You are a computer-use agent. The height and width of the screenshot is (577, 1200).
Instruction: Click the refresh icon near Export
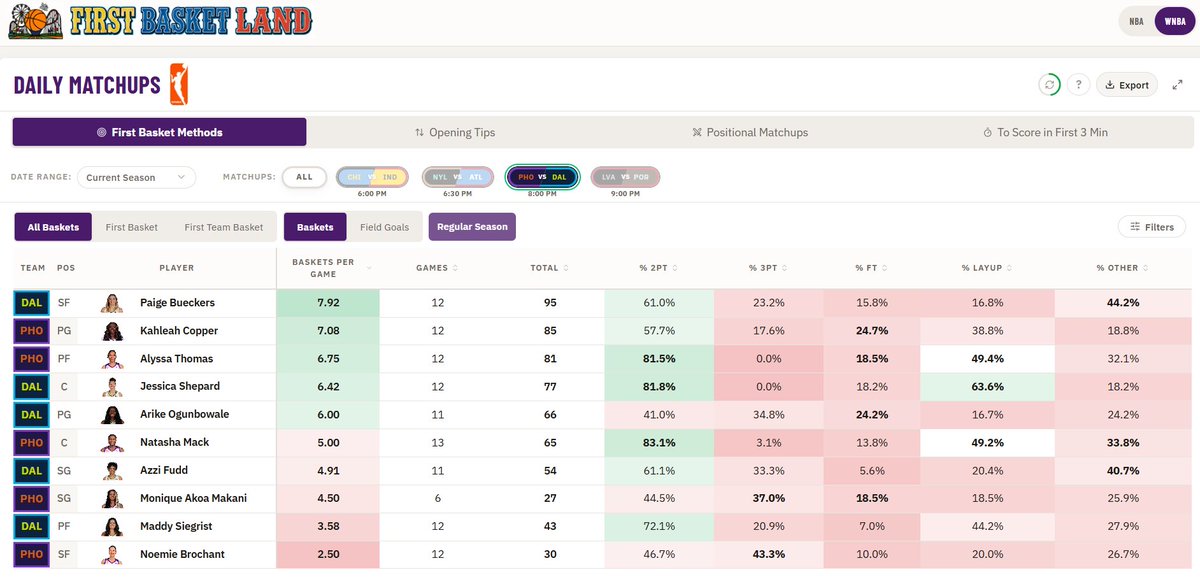coord(1049,85)
